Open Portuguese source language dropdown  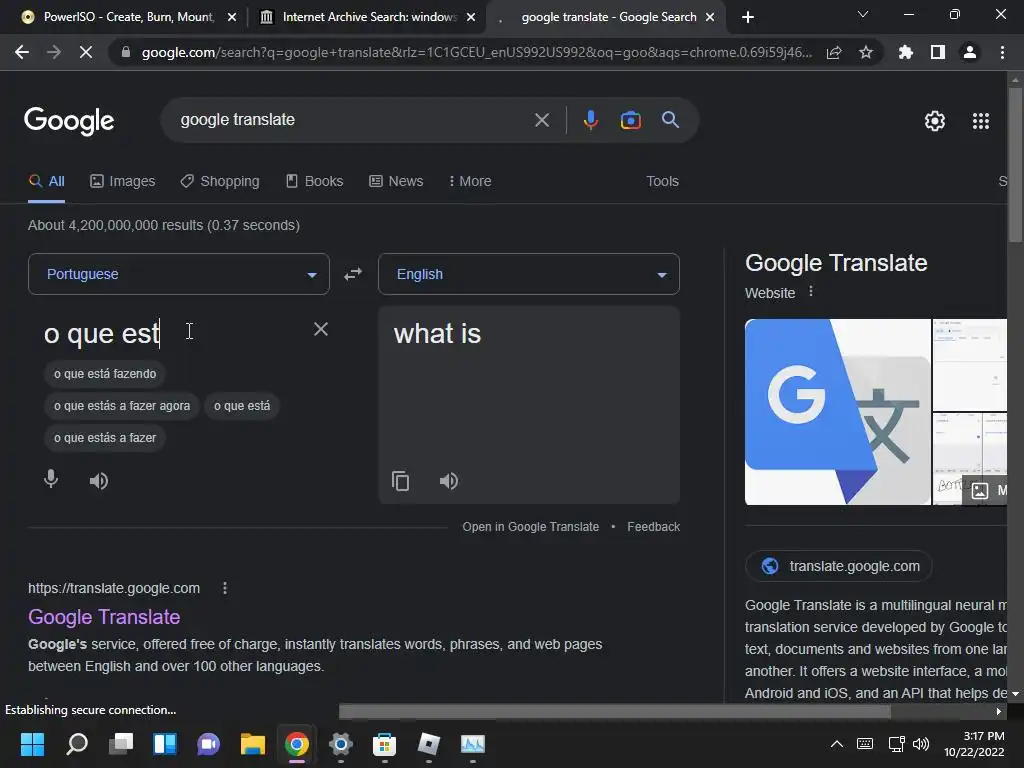click(x=179, y=274)
